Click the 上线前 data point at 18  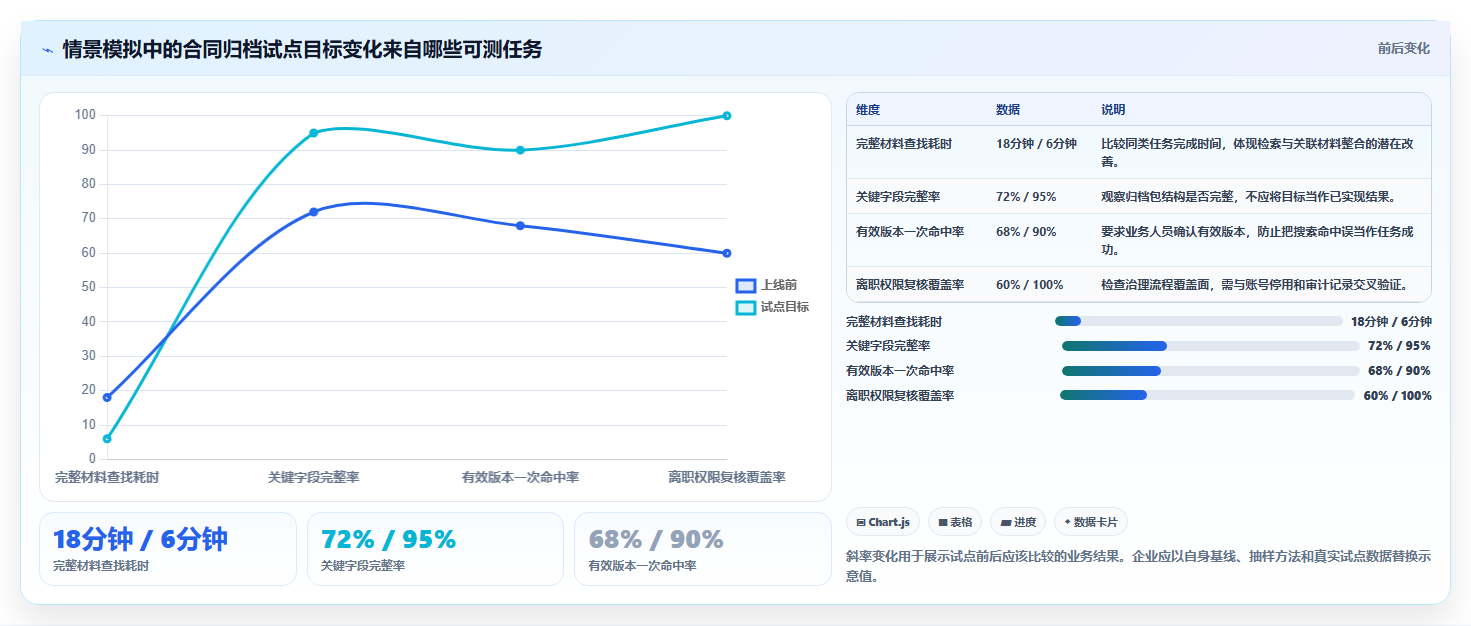click(107, 397)
